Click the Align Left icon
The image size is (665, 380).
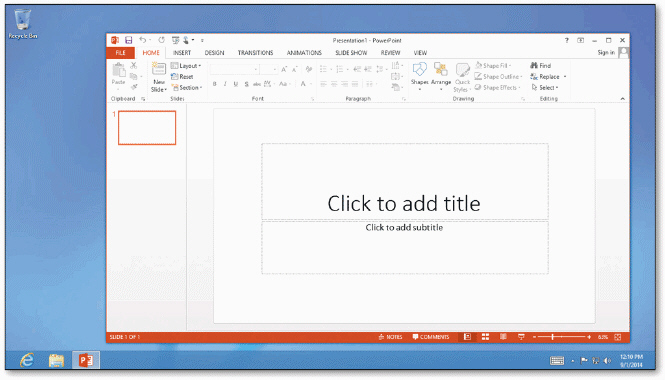pyautogui.click(x=323, y=84)
